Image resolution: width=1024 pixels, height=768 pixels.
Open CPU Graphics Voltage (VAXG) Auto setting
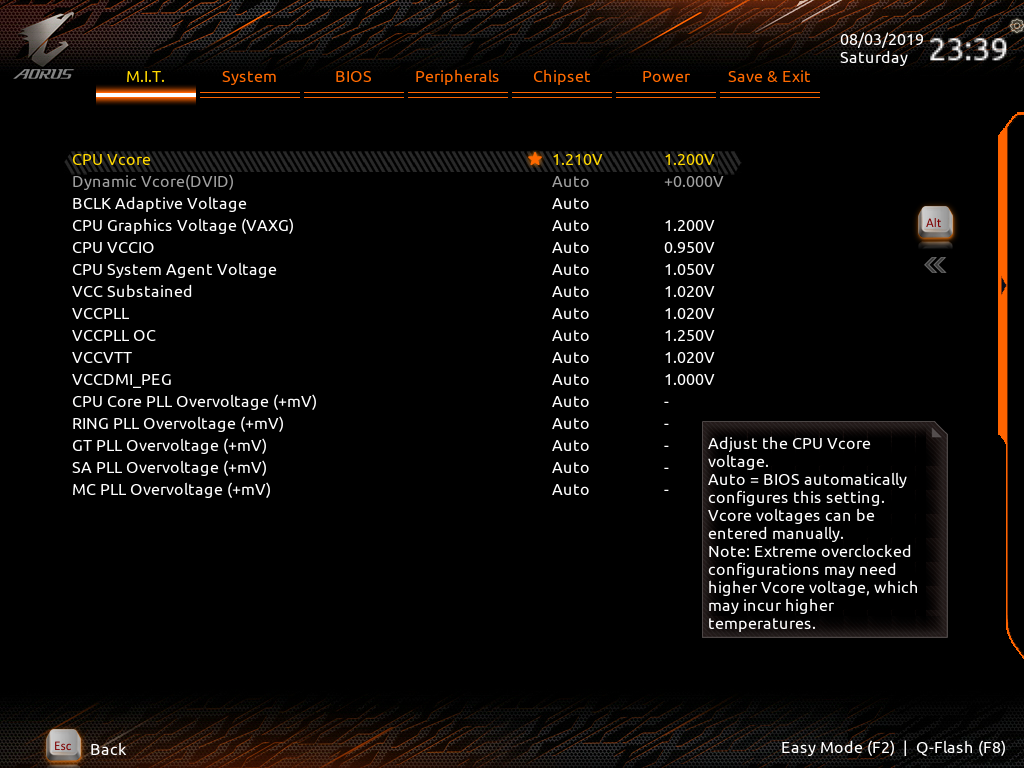point(570,226)
